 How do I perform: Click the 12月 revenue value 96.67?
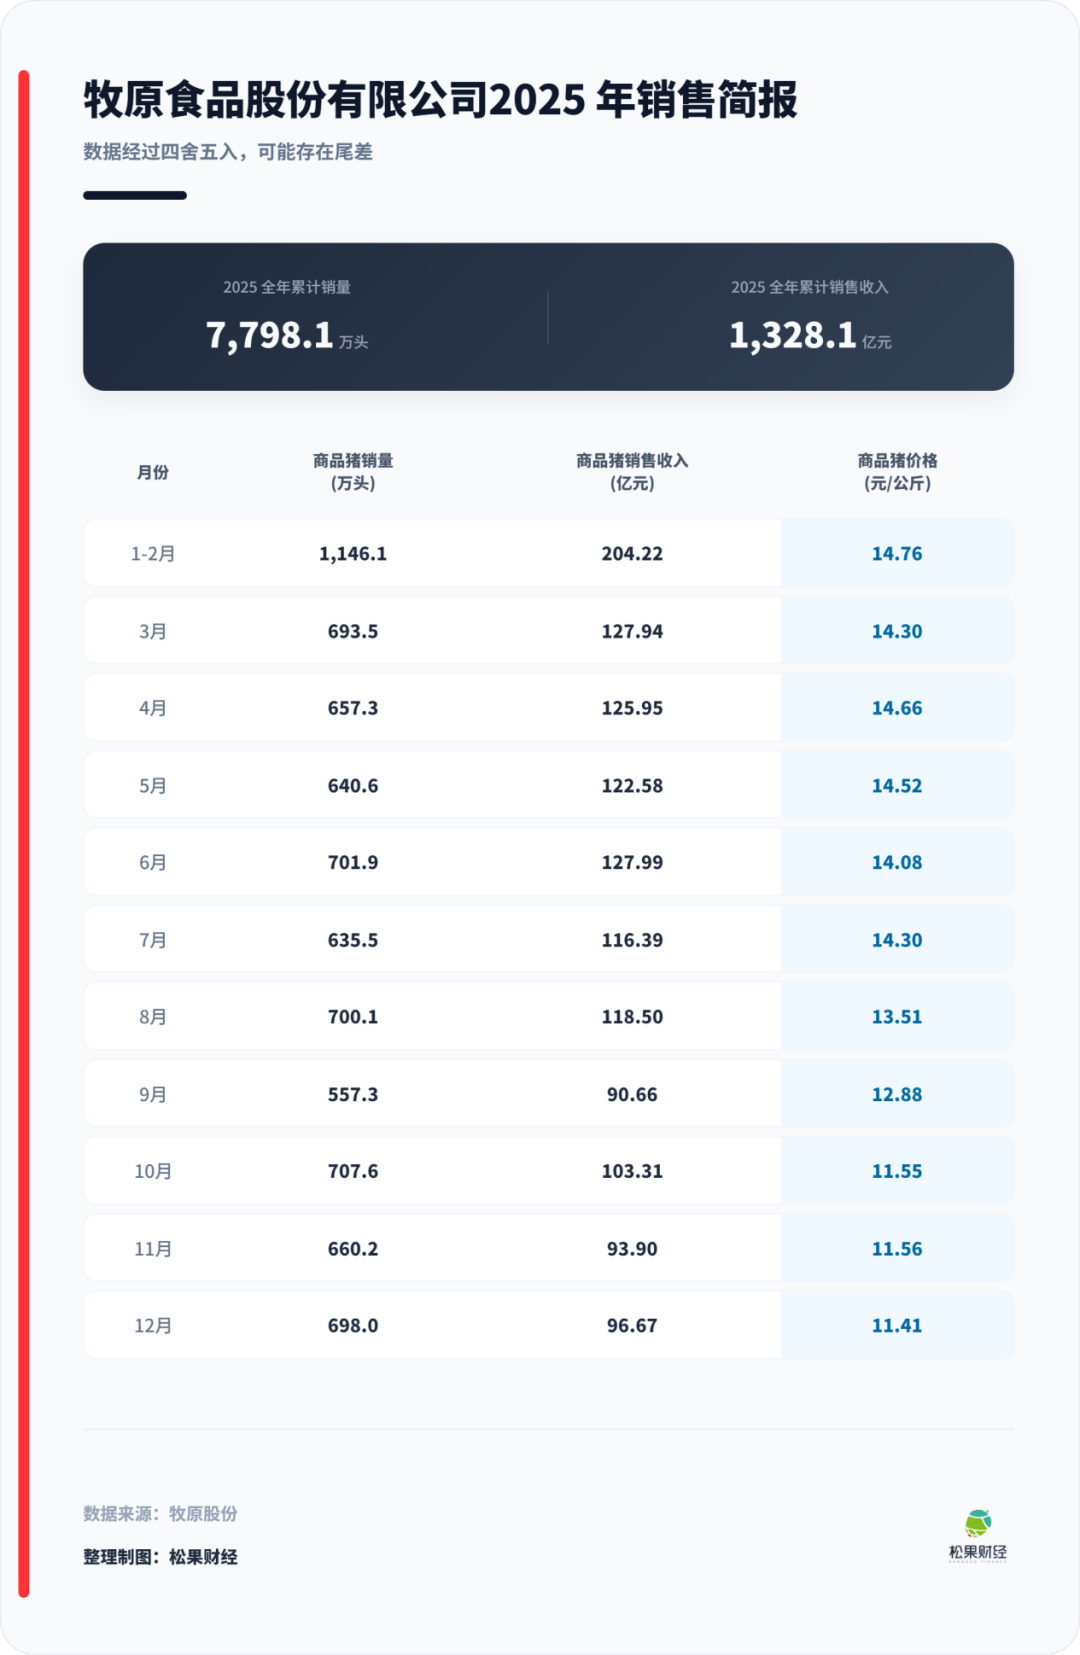tap(632, 1326)
